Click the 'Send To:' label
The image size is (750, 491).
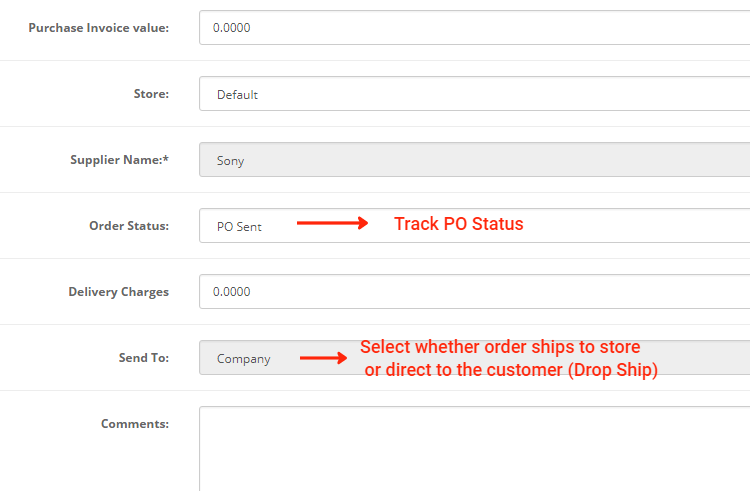143,358
